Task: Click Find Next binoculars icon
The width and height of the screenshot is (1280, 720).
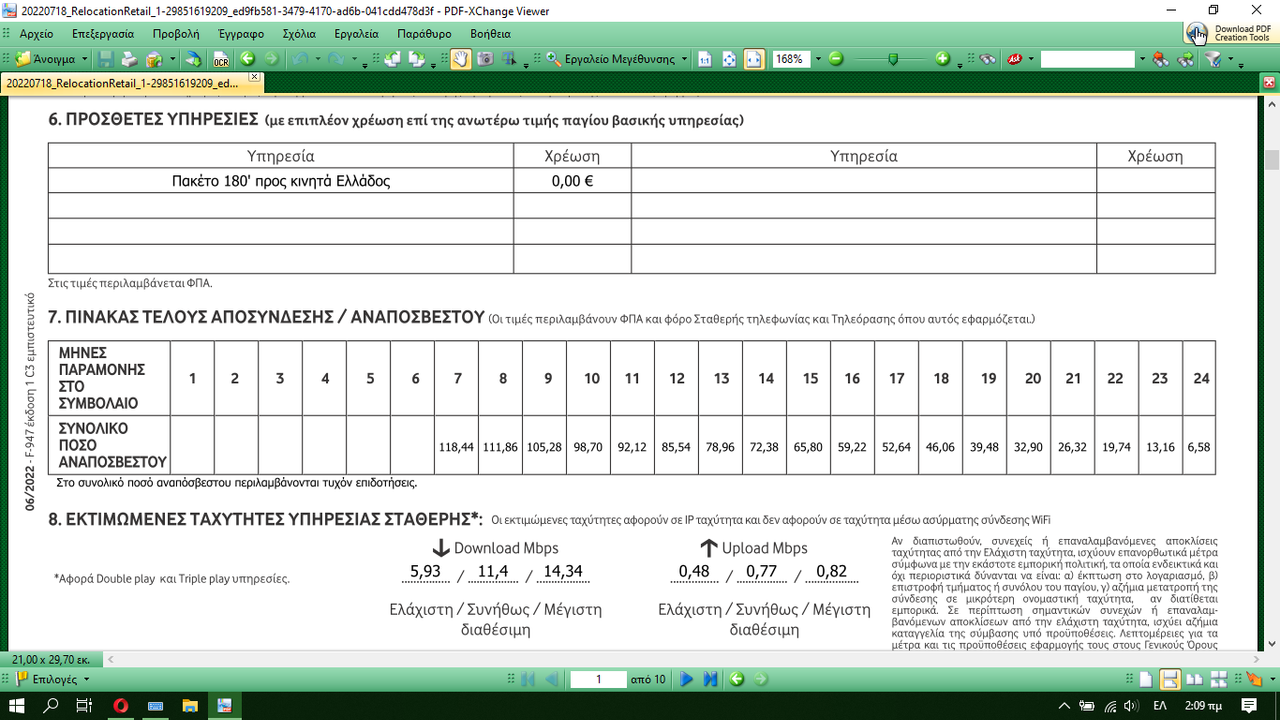Action: (x=1185, y=59)
